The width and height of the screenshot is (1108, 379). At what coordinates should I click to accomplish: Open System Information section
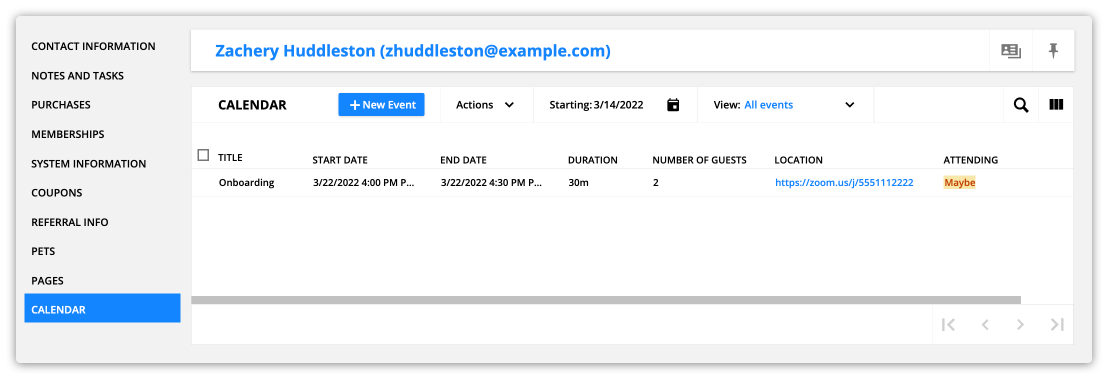[89, 163]
